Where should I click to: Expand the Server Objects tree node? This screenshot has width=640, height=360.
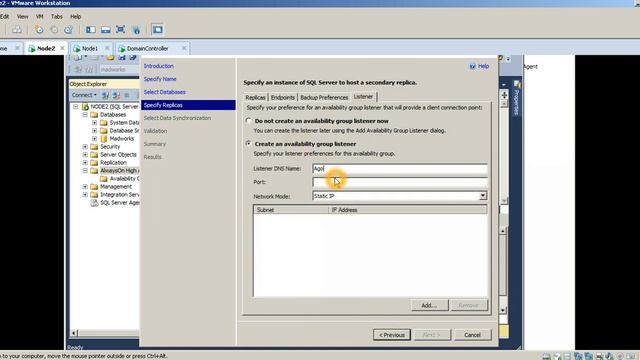tap(85, 155)
